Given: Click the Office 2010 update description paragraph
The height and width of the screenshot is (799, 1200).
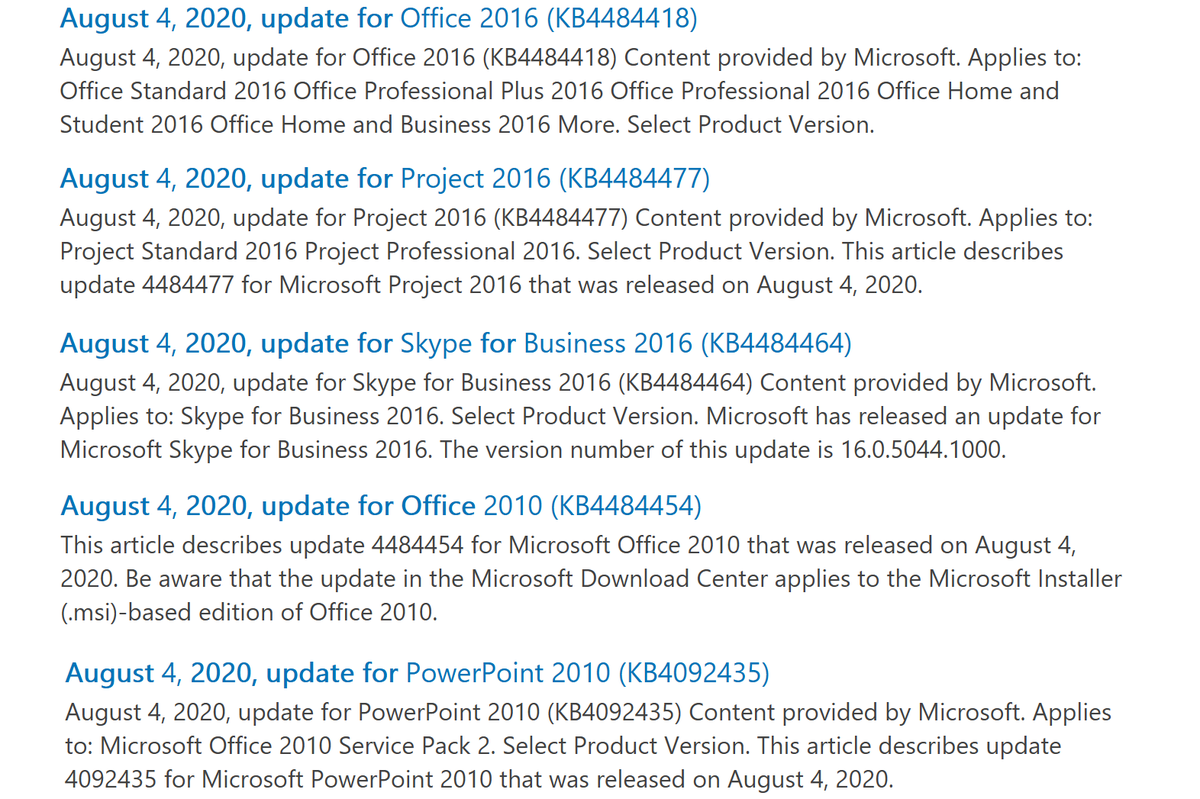Looking at the screenshot, I should coord(591,579).
